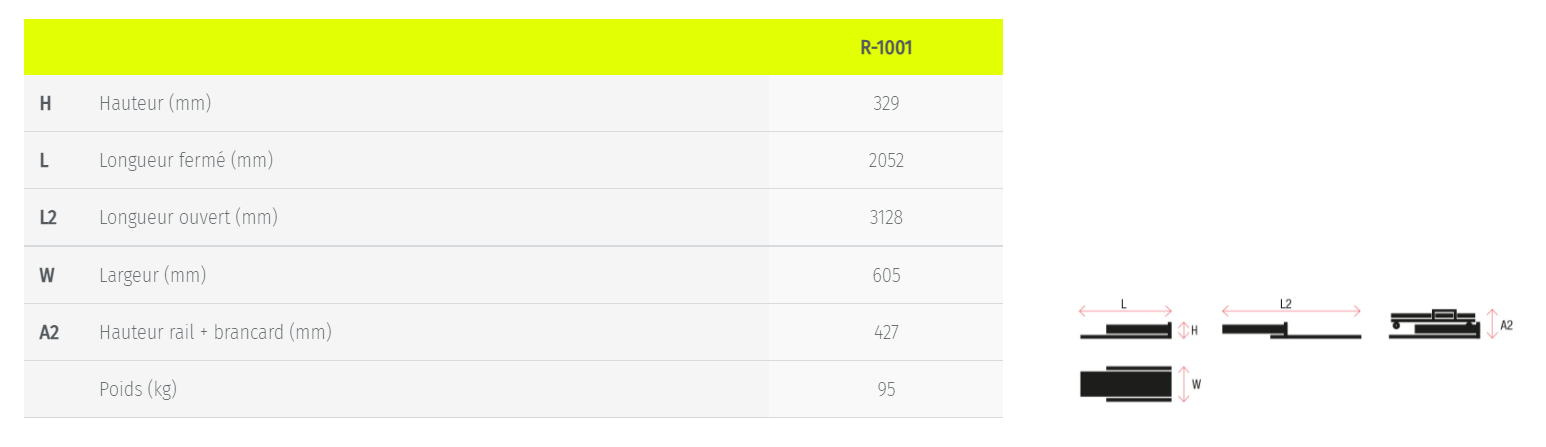The image size is (1546, 447).
Task: Click the H height arrow in diagram
Action: coord(1182,330)
